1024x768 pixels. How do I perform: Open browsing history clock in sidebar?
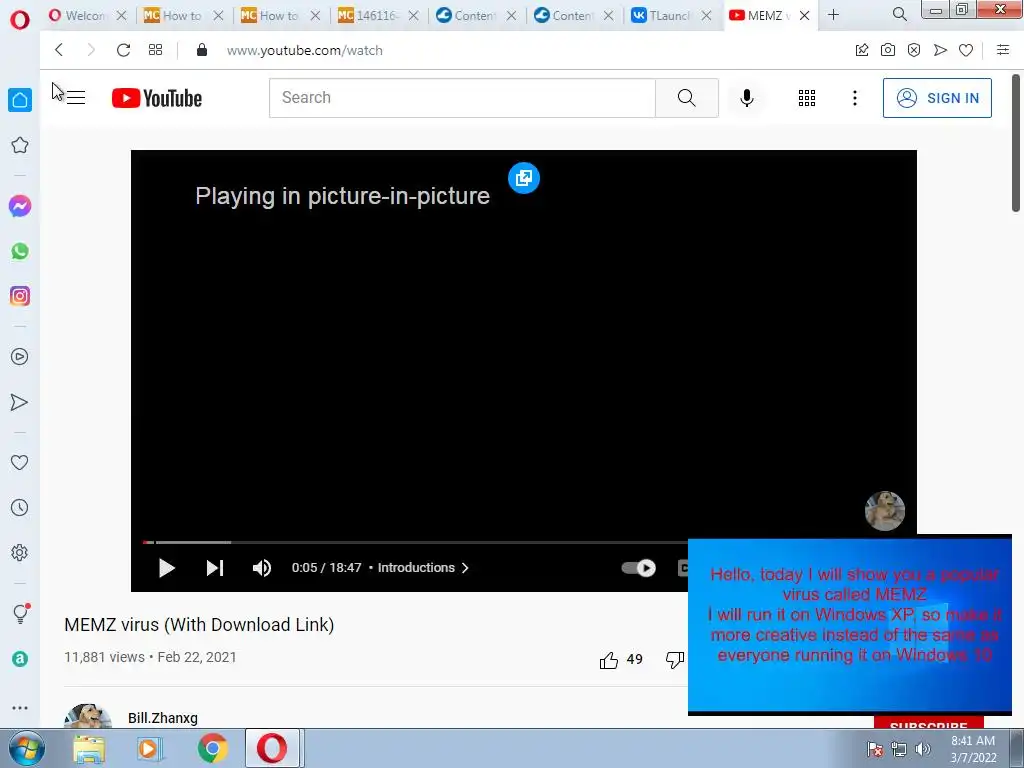pyautogui.click(x=20, y=507)
